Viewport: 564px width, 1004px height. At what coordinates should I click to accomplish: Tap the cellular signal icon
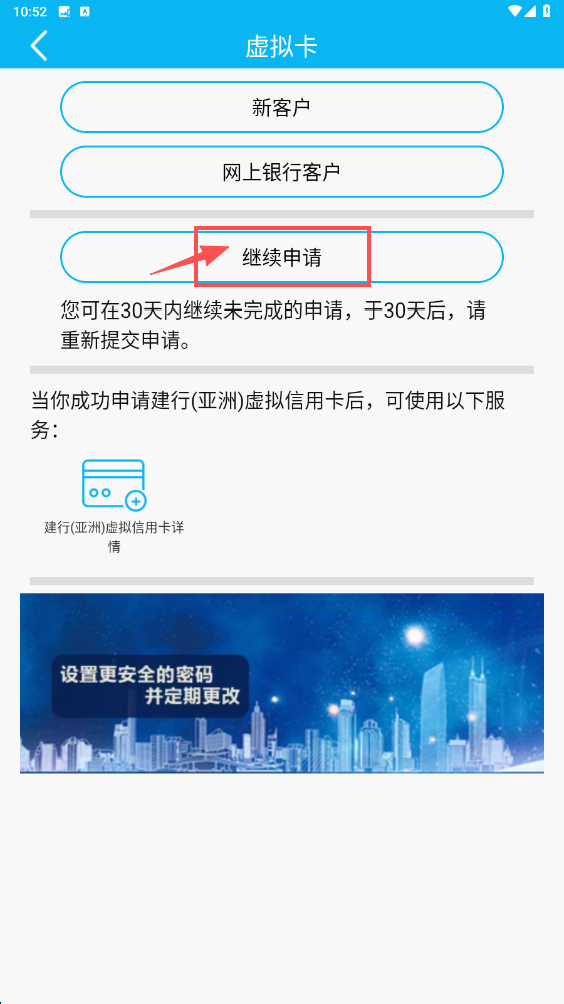coord(531,12)
